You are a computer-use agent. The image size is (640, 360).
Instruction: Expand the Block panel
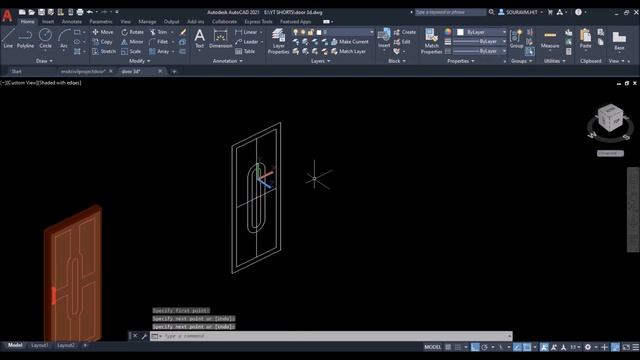click(397, 61)
